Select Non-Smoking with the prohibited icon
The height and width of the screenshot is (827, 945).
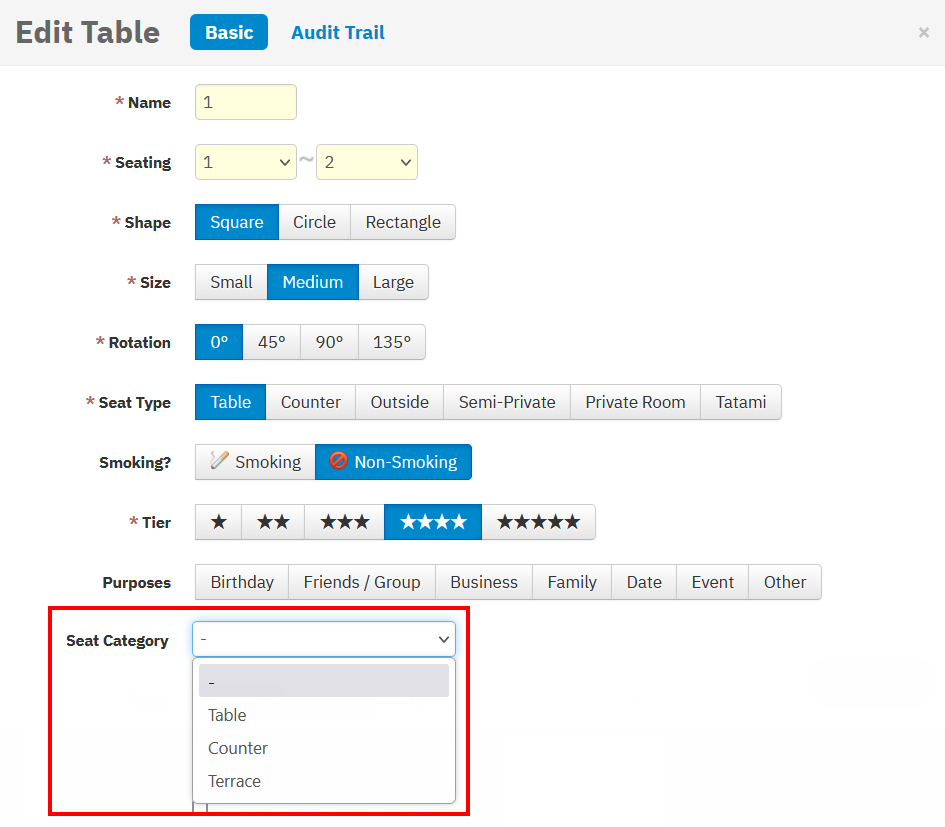coord(393,462)
